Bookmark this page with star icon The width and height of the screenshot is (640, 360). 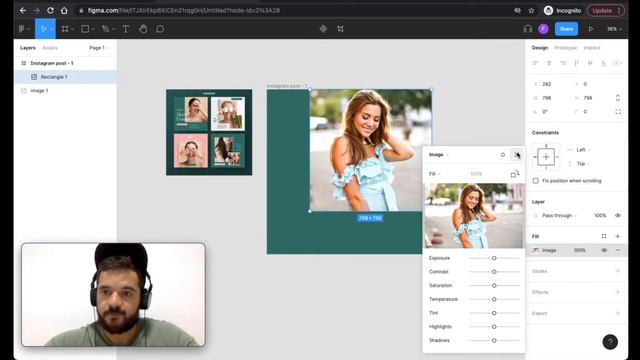pos(531,11)
